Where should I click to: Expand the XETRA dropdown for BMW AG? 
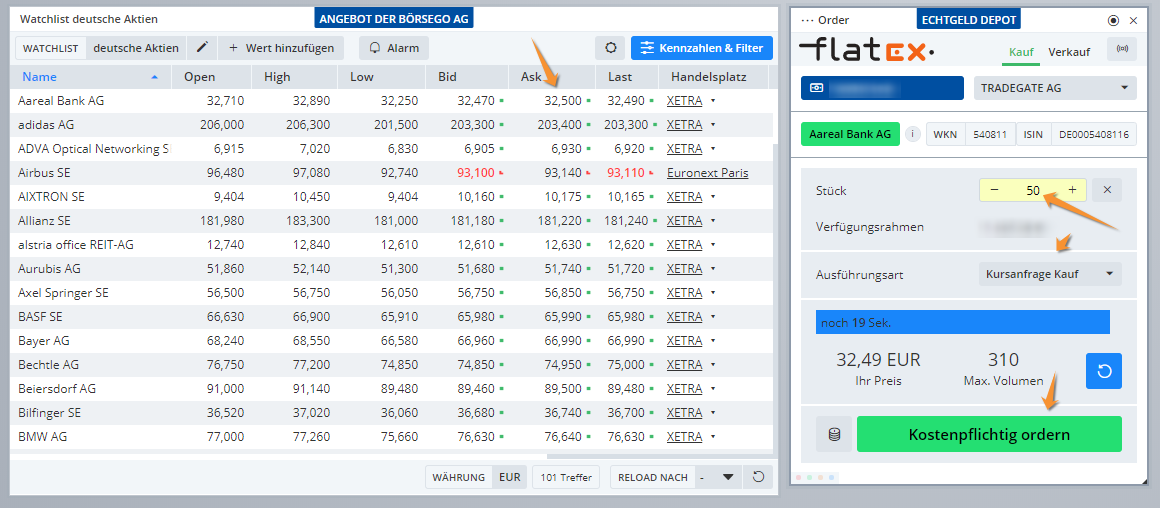(713, 436)
